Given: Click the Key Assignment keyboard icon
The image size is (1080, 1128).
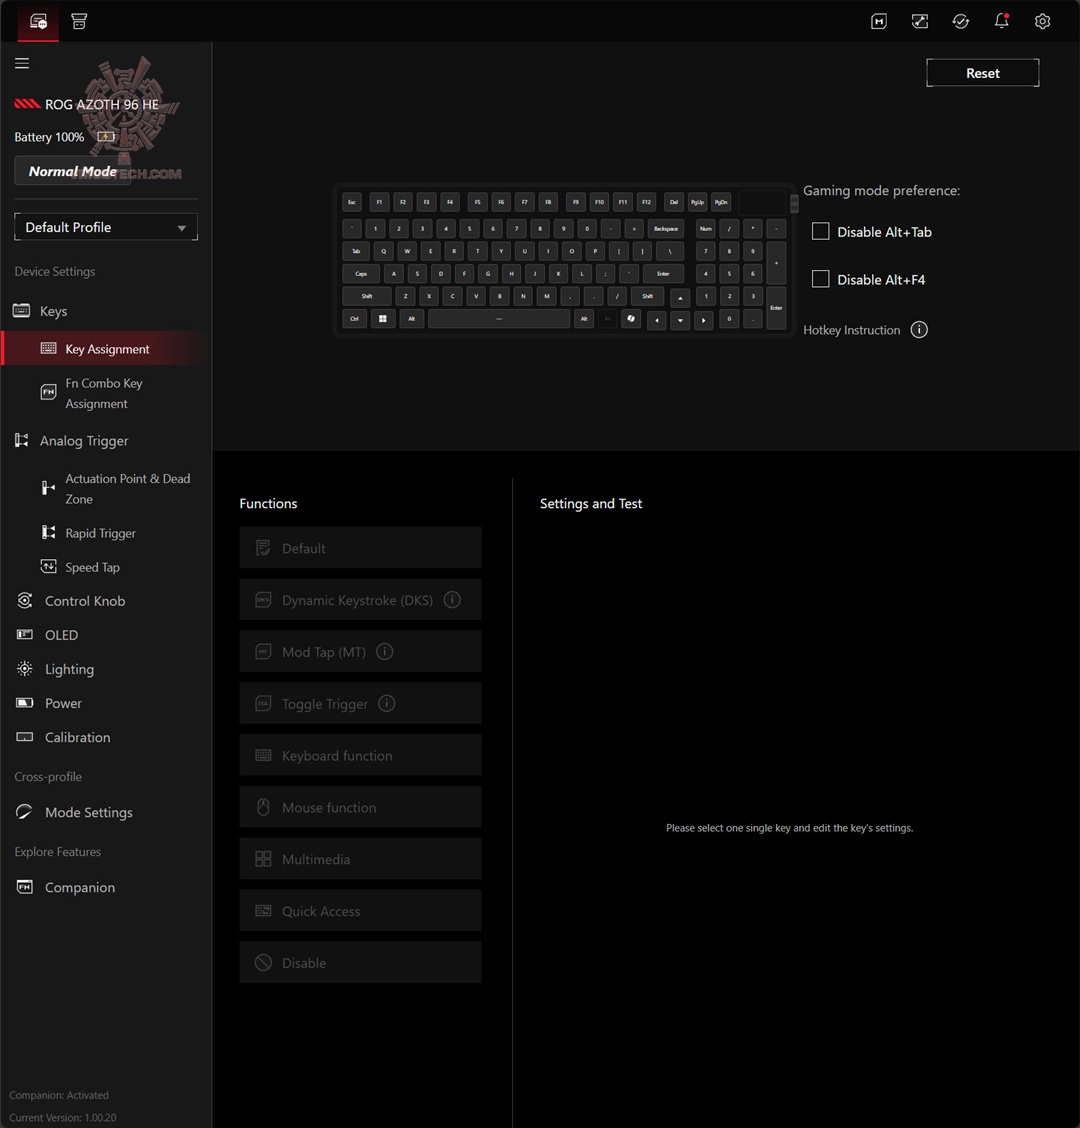Looking at the screenshot, I should point(48,348).
